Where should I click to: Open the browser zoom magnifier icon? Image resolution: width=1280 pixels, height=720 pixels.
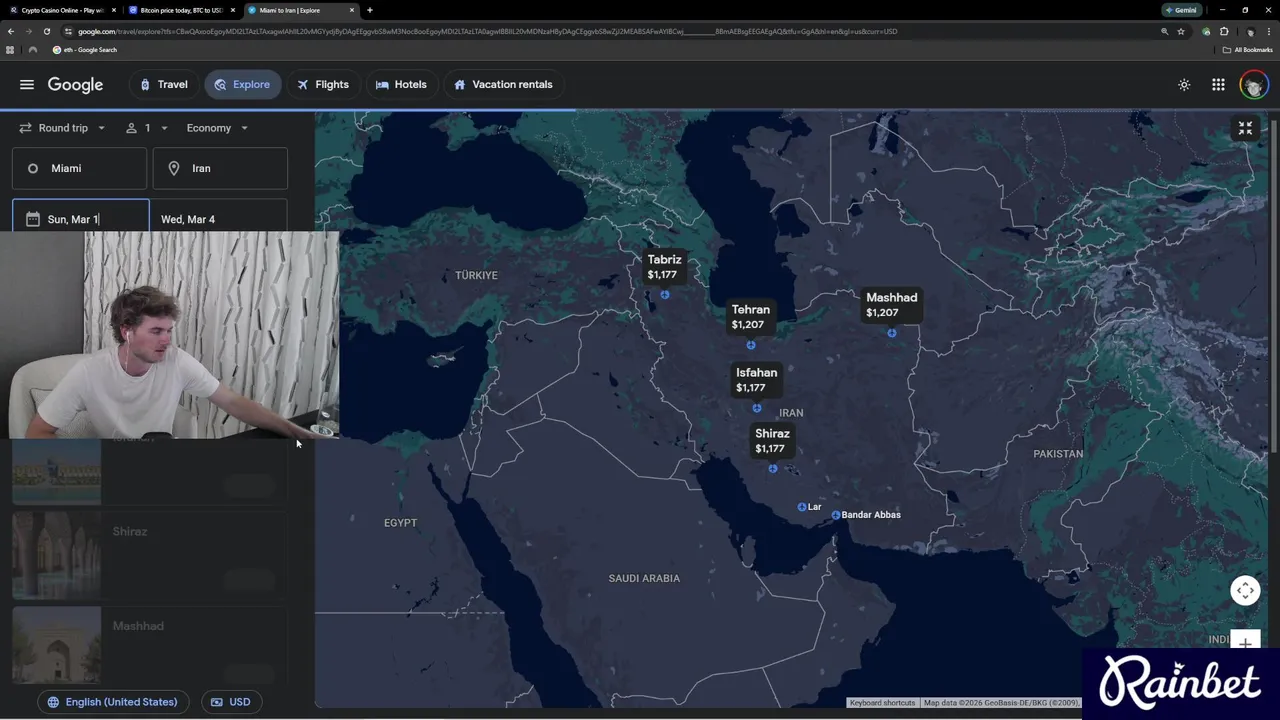tap(1164, 31)
